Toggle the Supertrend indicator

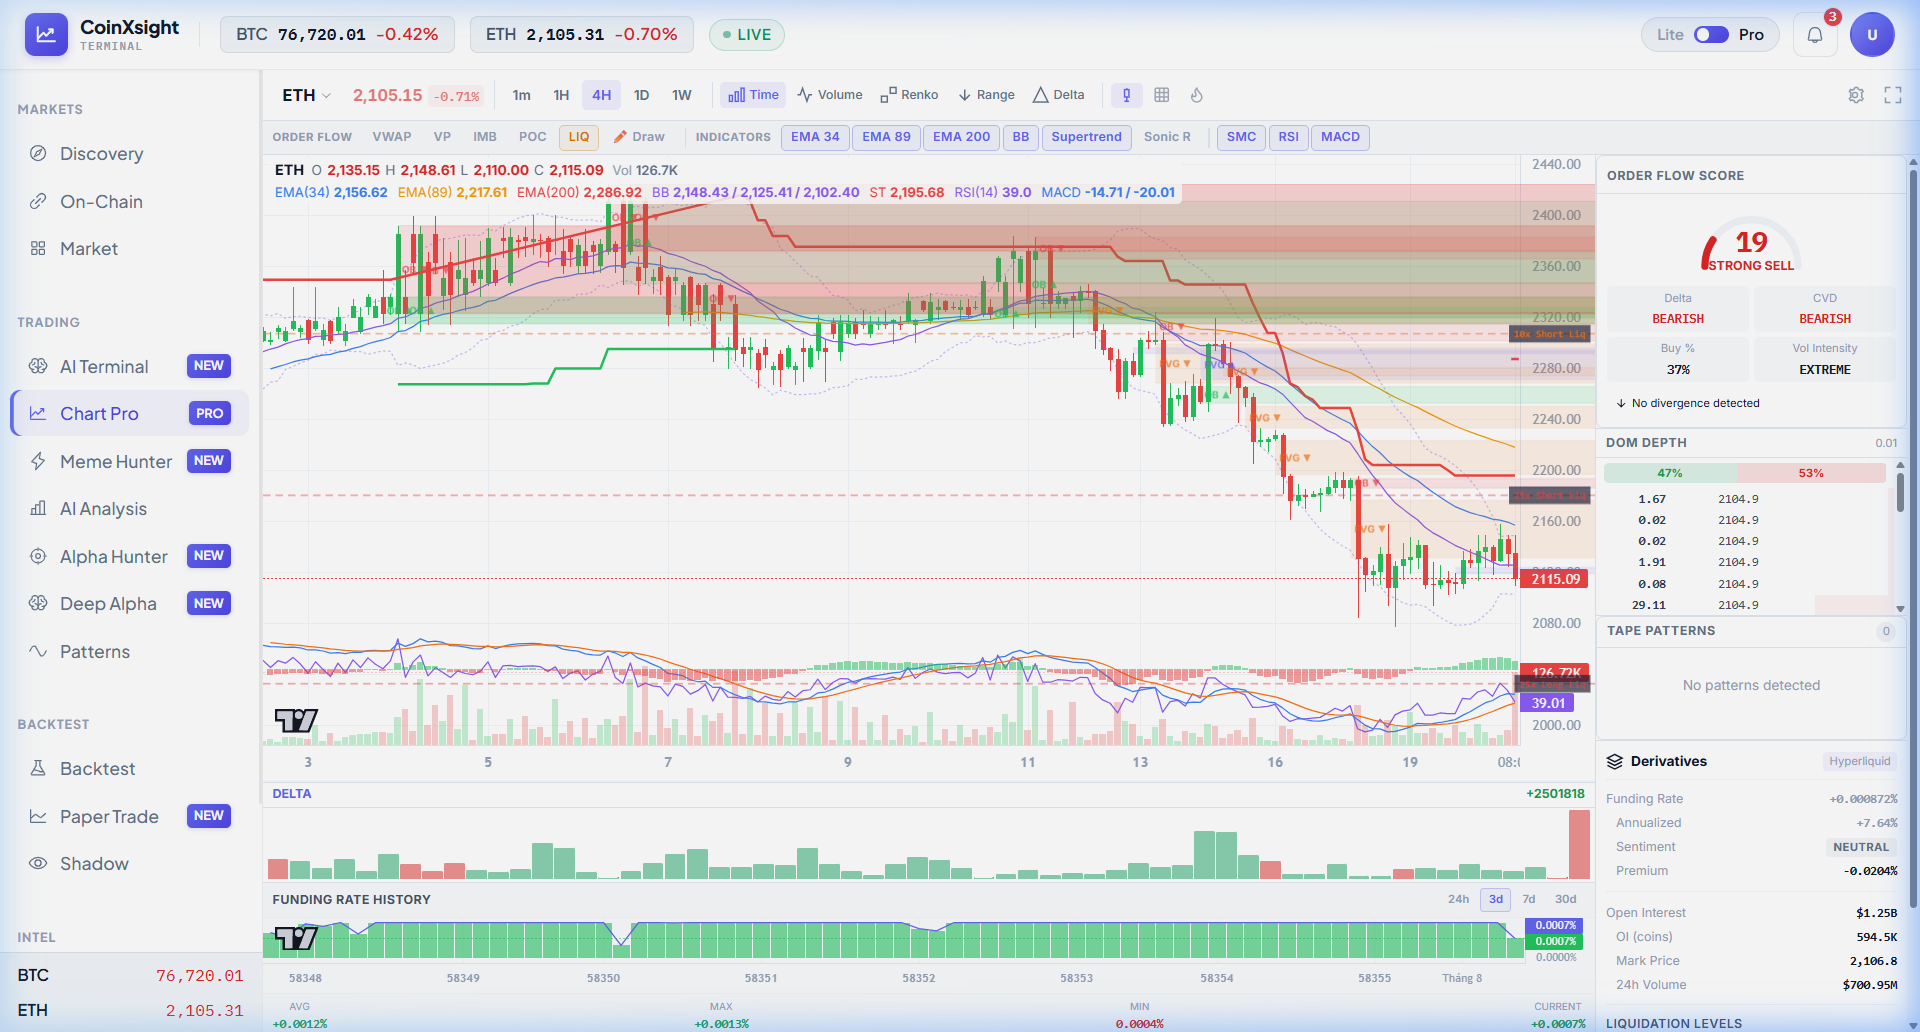[x=1086, y=137]
